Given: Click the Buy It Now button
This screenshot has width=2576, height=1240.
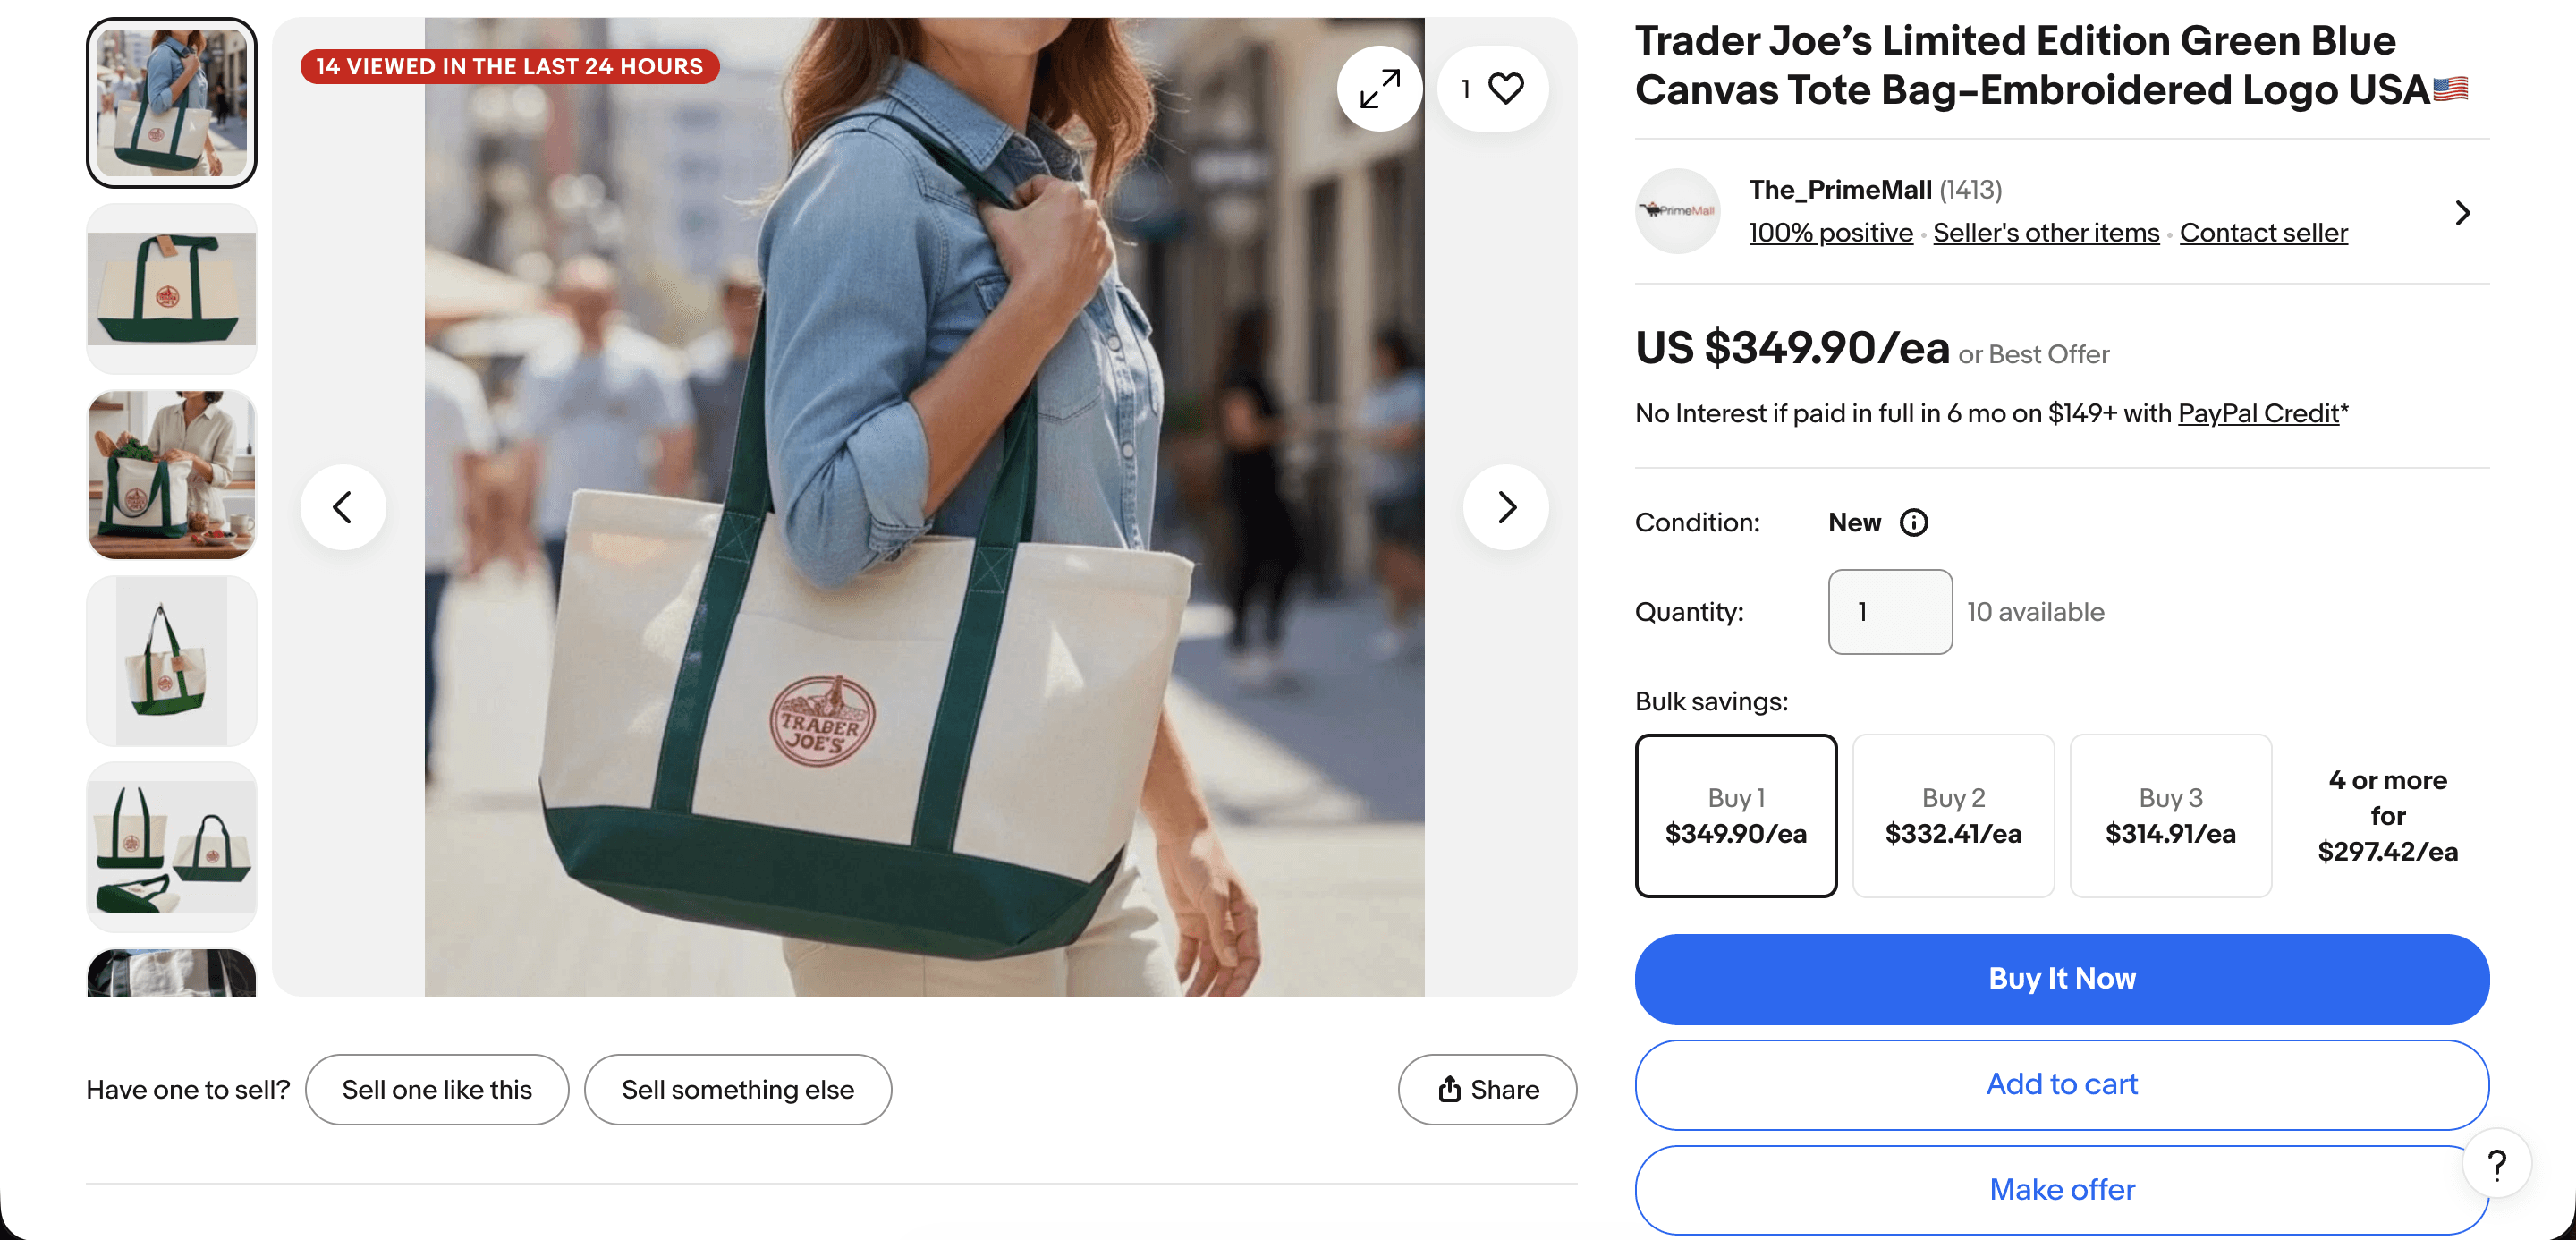Looking at the screenshot, I should click(2061, 979).
